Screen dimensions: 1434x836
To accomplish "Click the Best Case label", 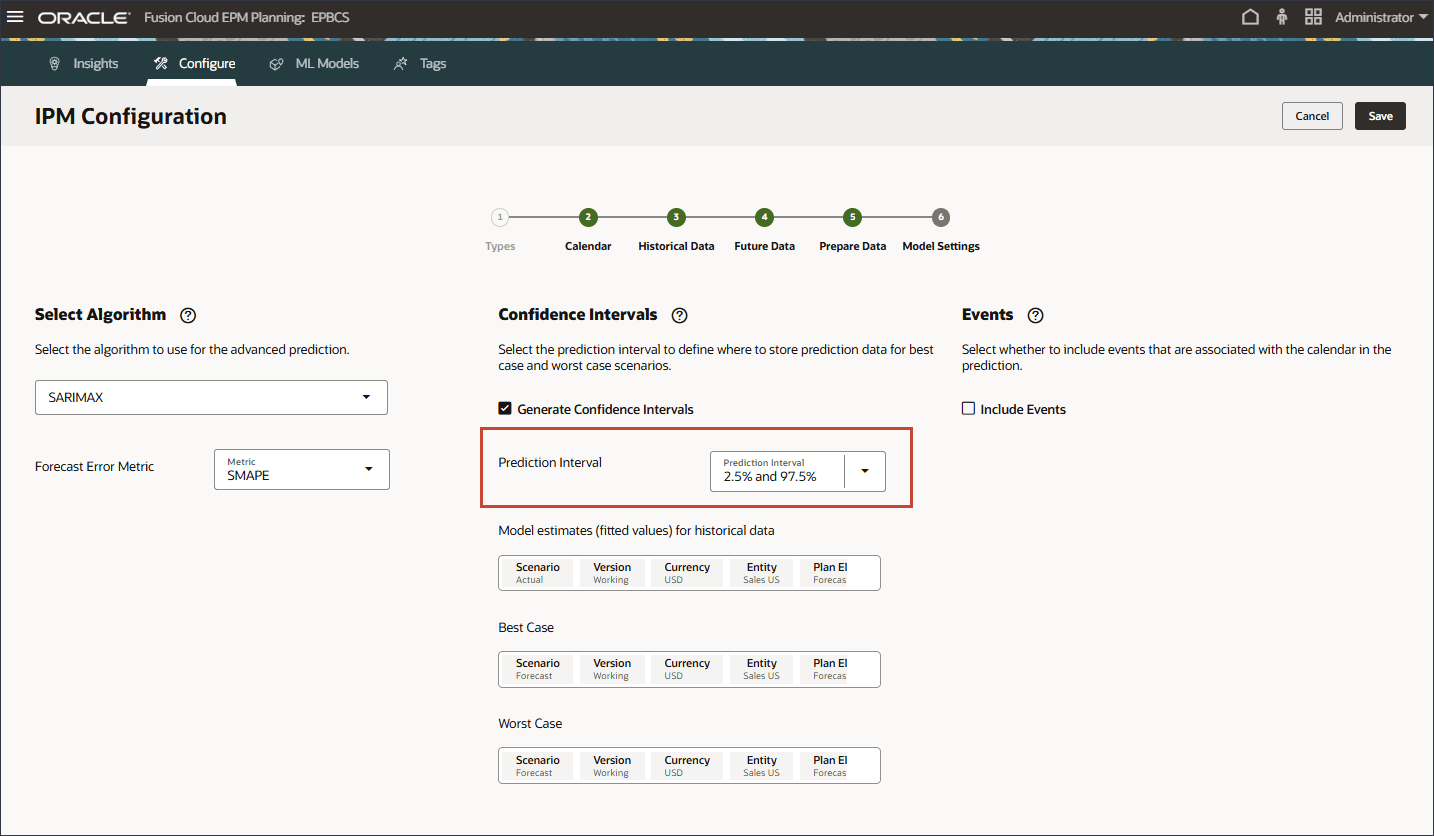I will (x=526, y=627).
